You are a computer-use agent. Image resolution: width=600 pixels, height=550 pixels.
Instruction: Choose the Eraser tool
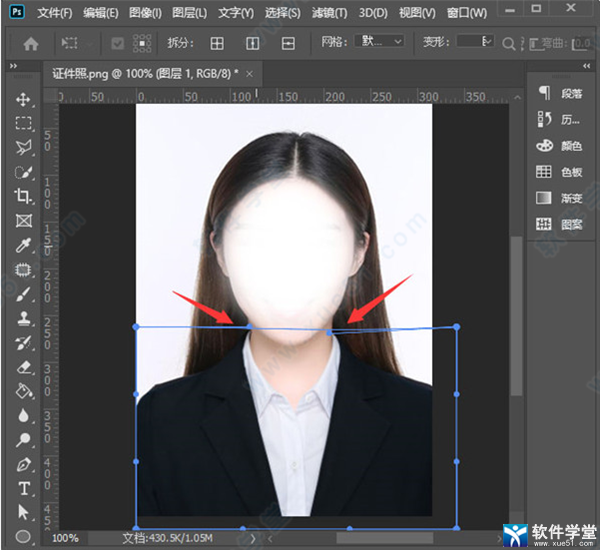coord(23,367)
